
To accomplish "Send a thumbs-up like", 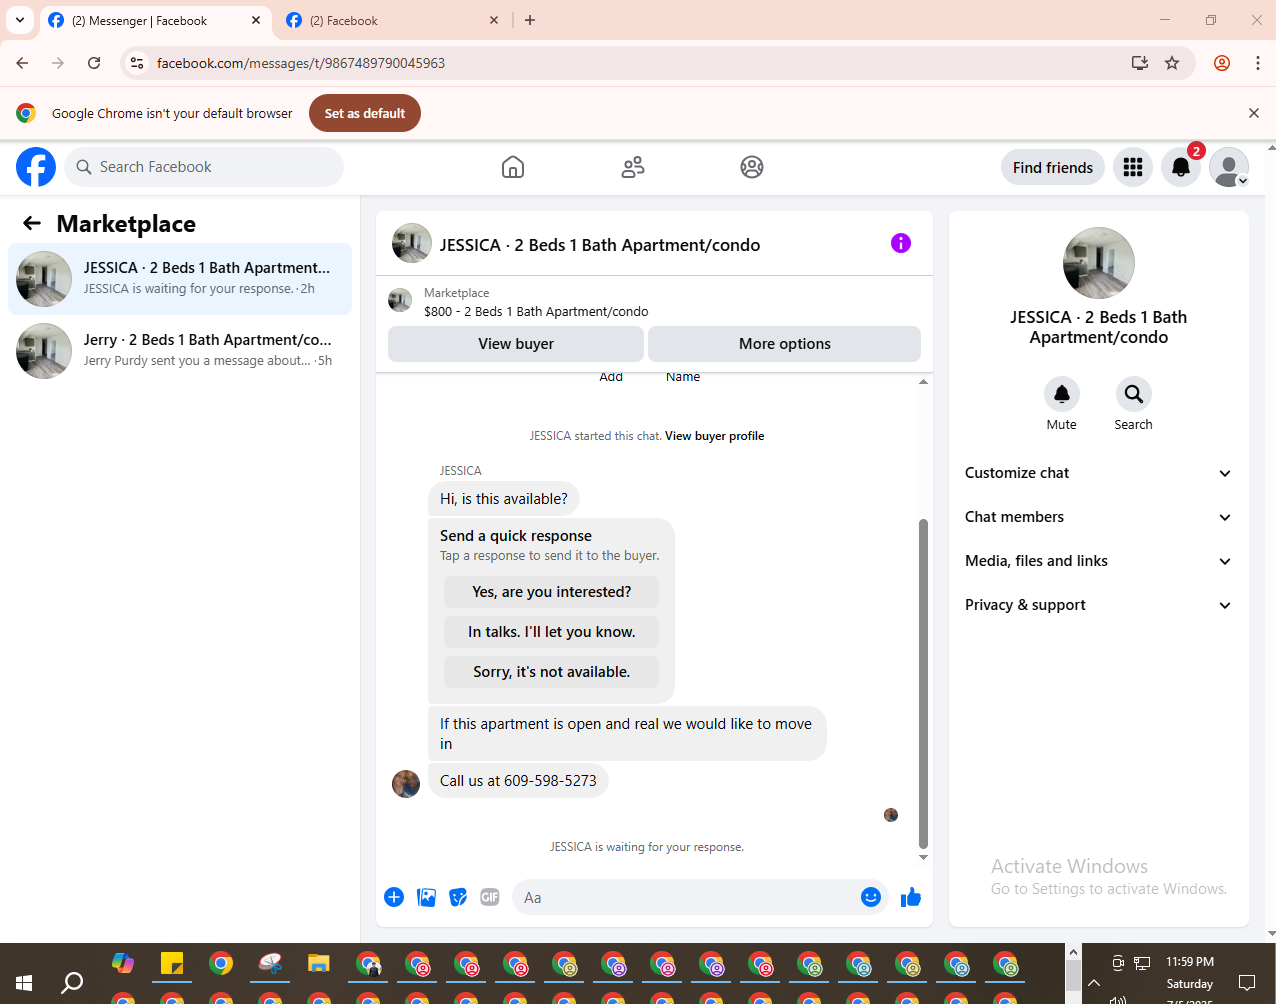I will tap(910, 897).
